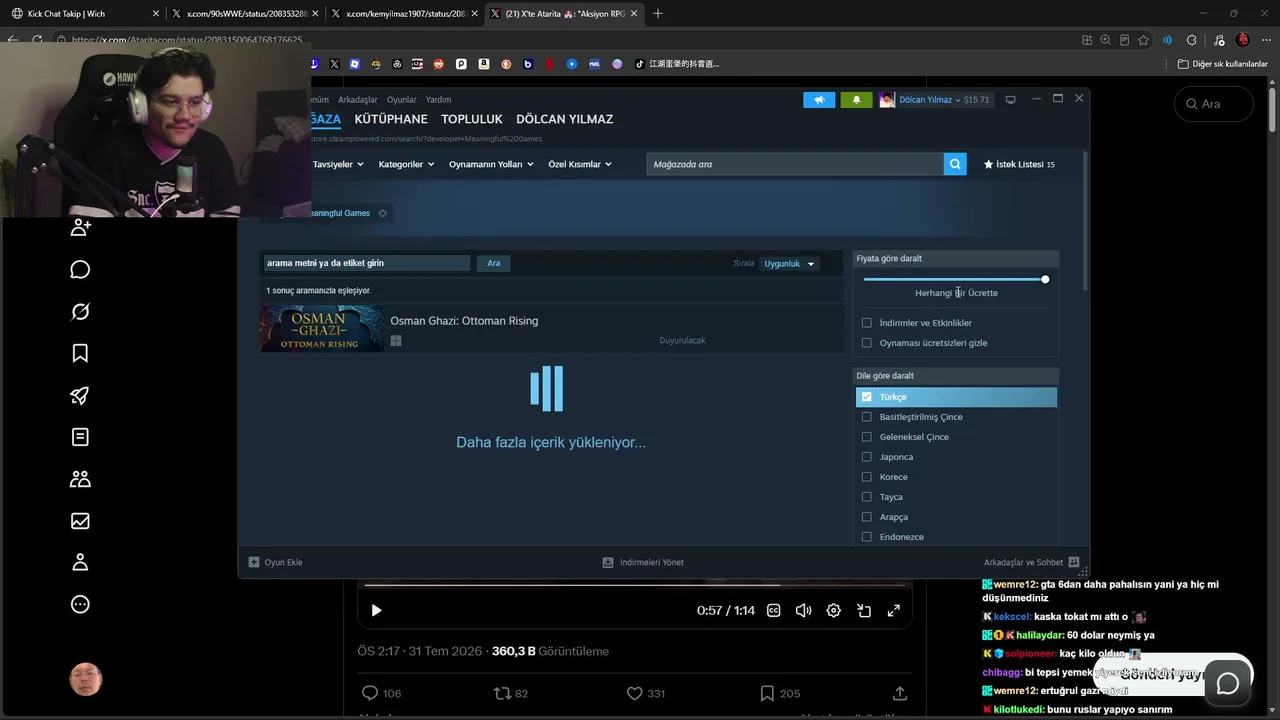Screen dimensions: 1280x720
Task: Open video settings gear
Action: point(833,611)
